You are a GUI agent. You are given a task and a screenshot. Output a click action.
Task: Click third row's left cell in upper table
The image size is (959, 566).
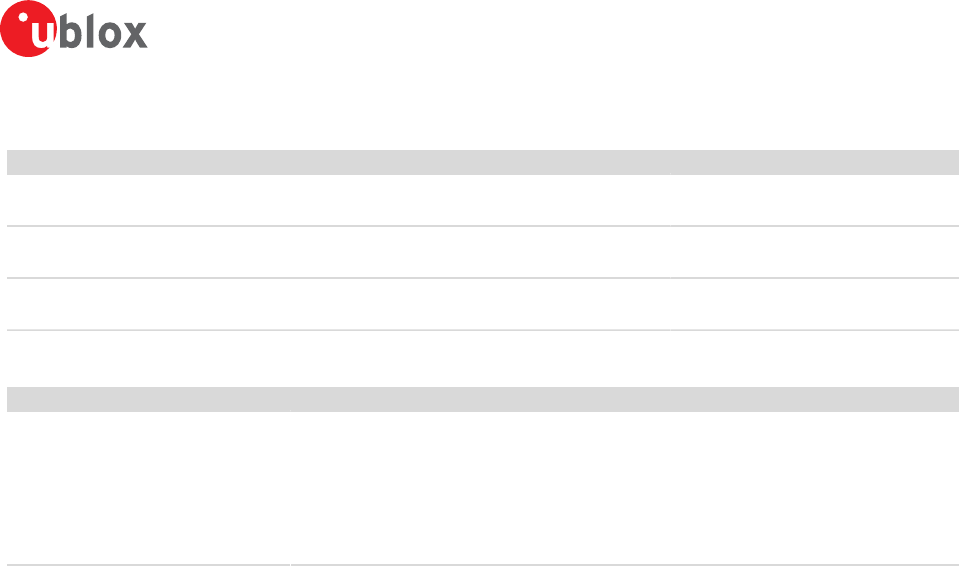[x=338, y=304]
